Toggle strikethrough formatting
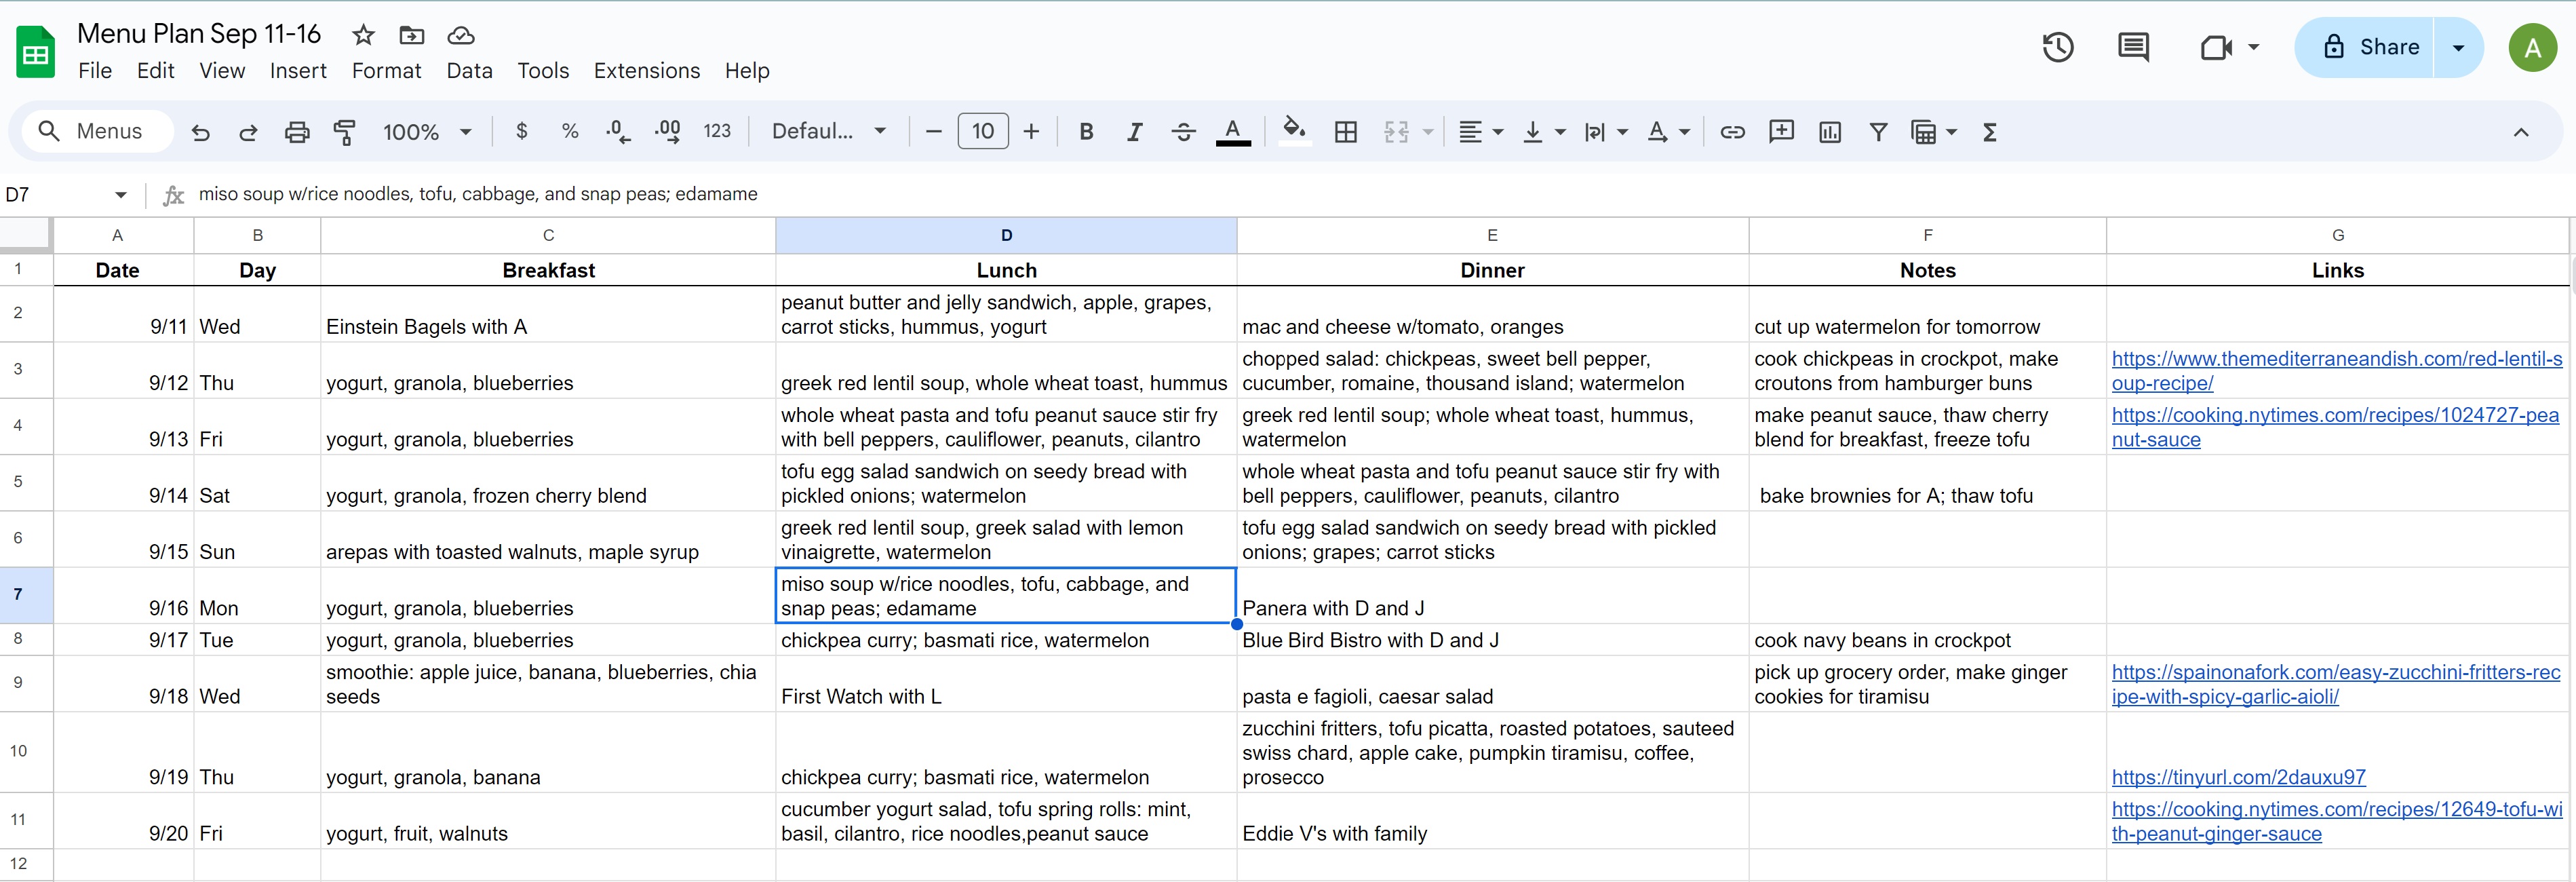Image resolution: width=2576 pixels, height=882 pixels. click(x=1183, y=132)
